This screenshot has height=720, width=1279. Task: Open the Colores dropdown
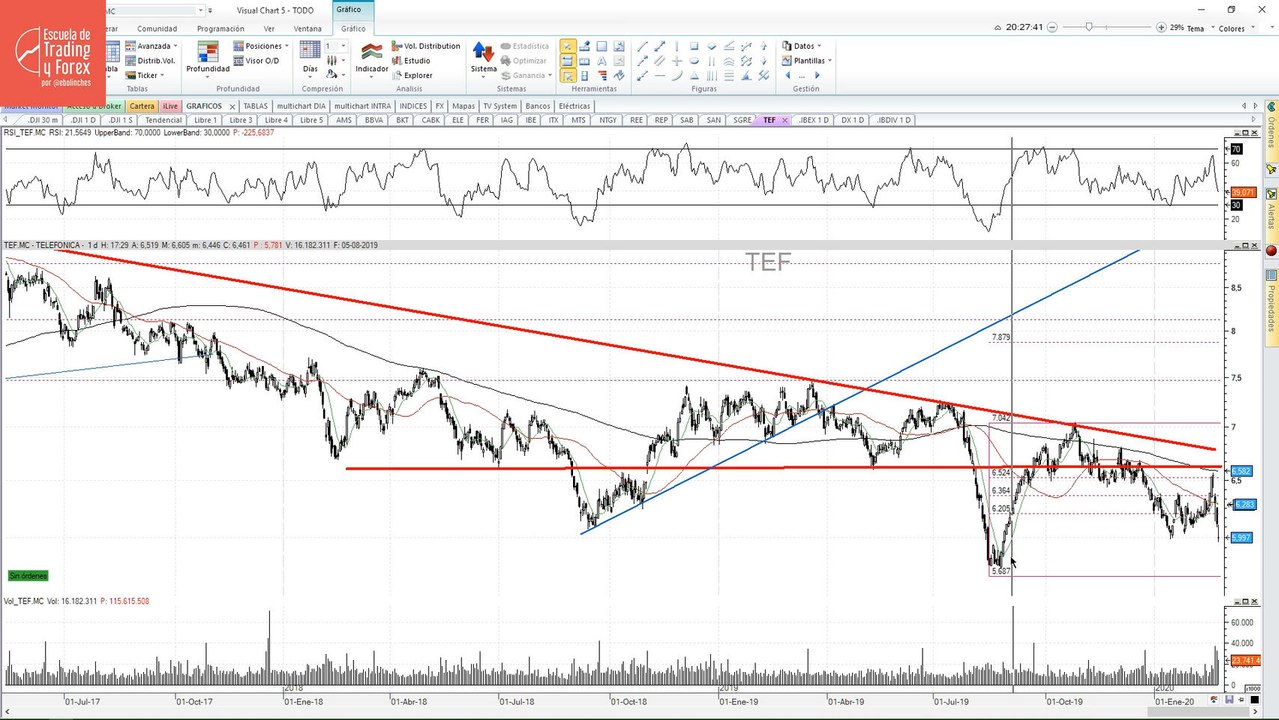coord(1236,28)
